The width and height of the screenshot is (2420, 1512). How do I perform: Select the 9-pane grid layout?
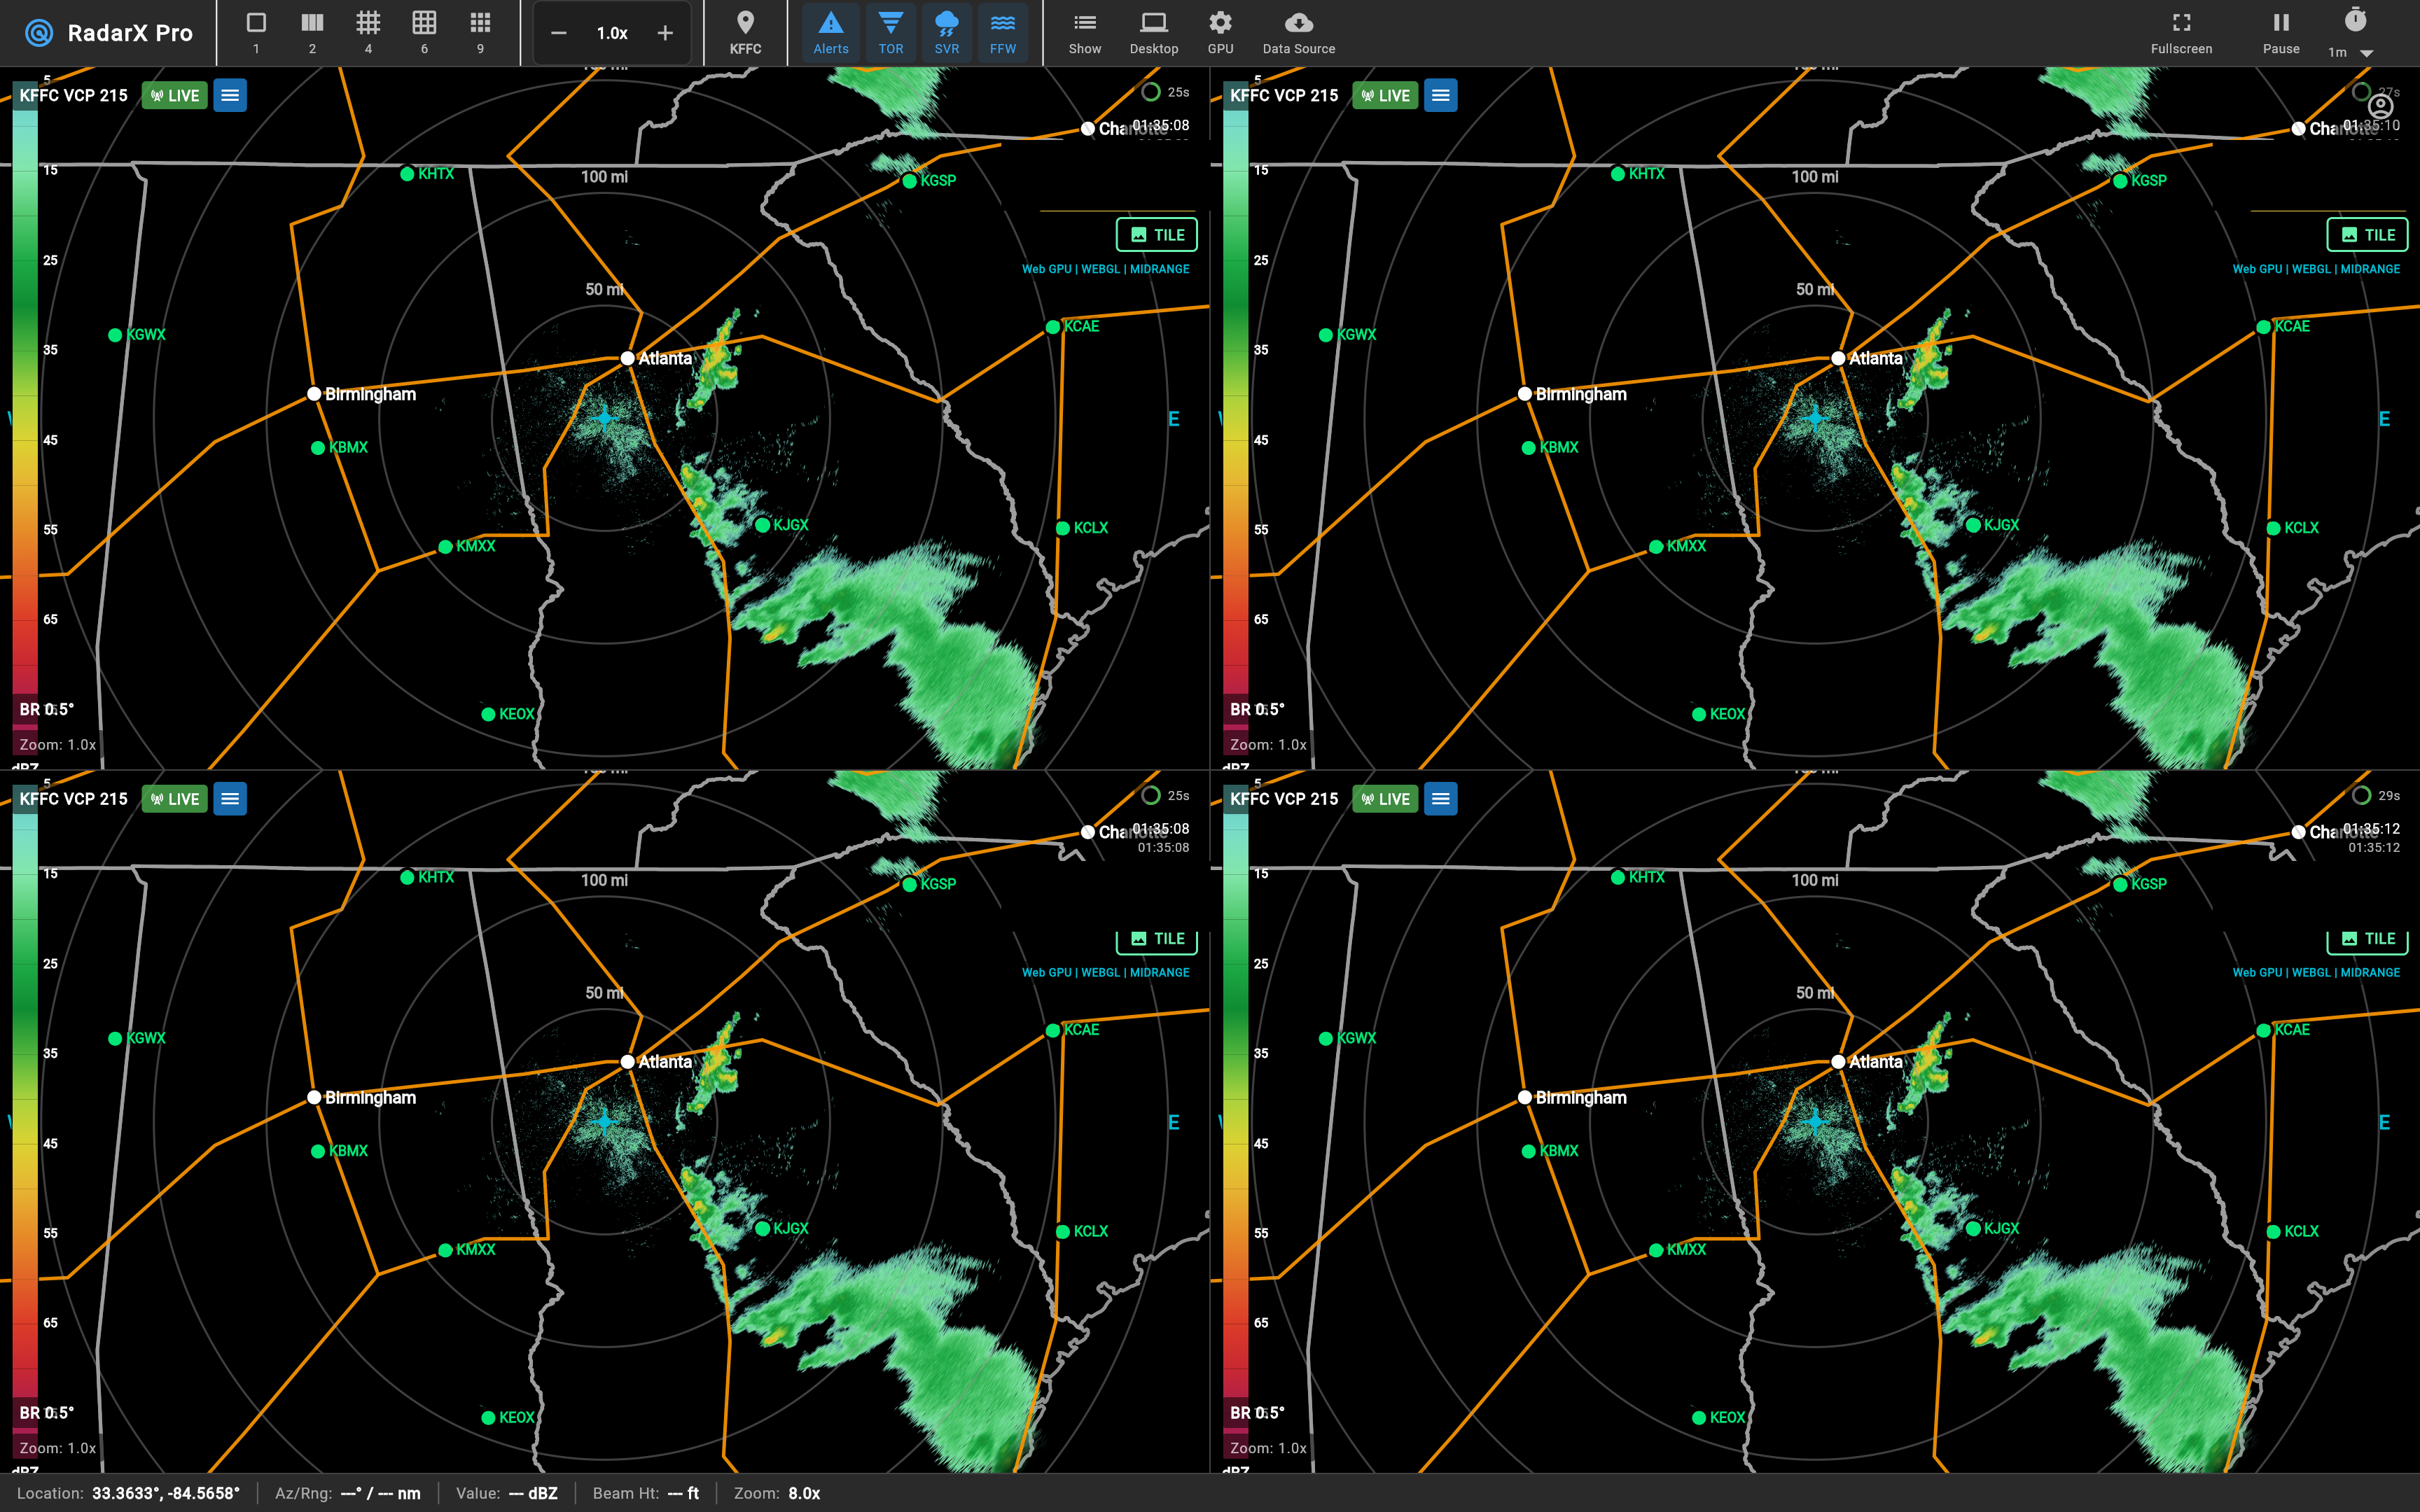480,32
